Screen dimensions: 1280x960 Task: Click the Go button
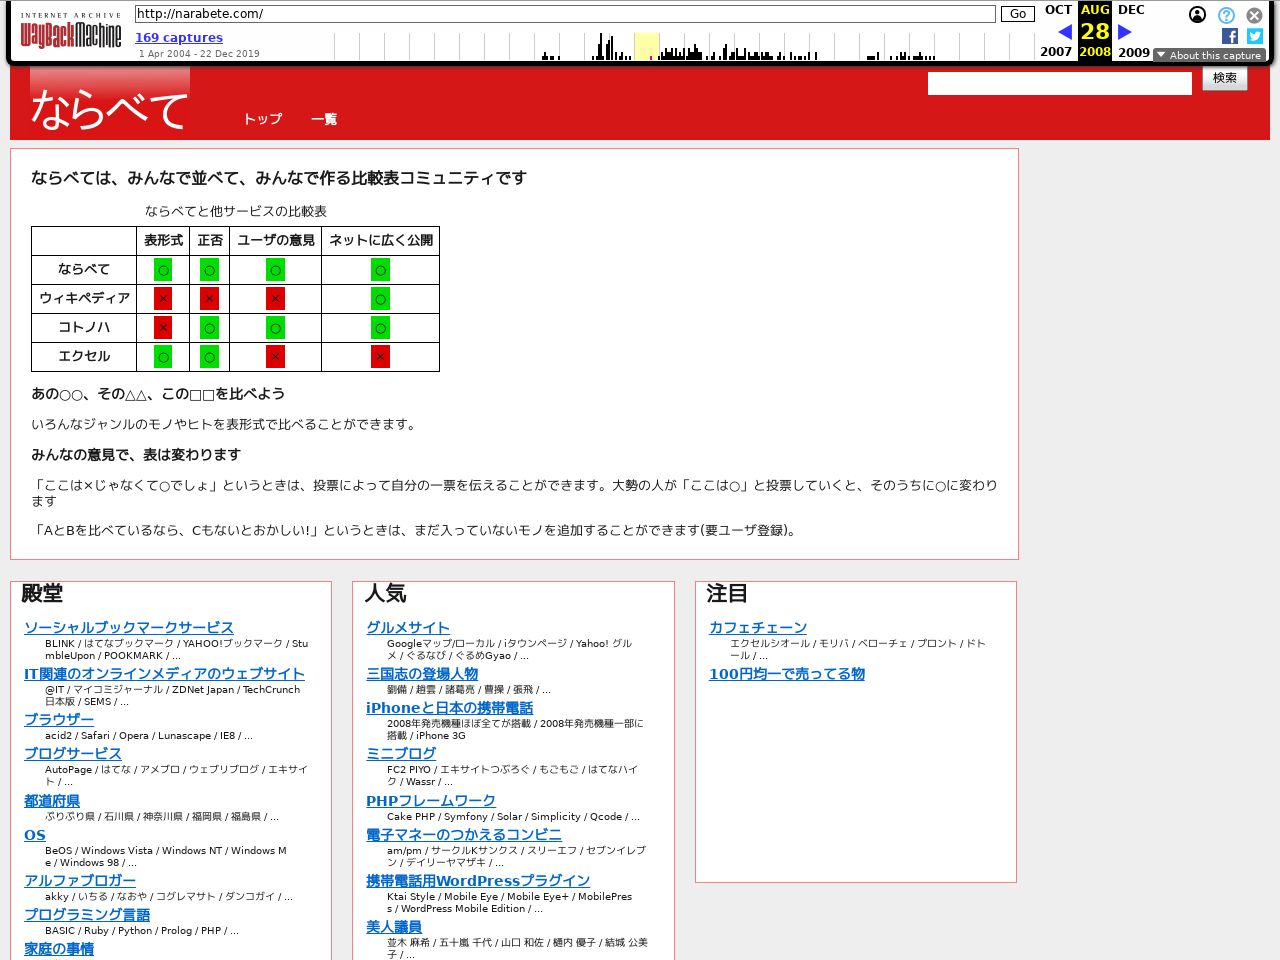1017,14
